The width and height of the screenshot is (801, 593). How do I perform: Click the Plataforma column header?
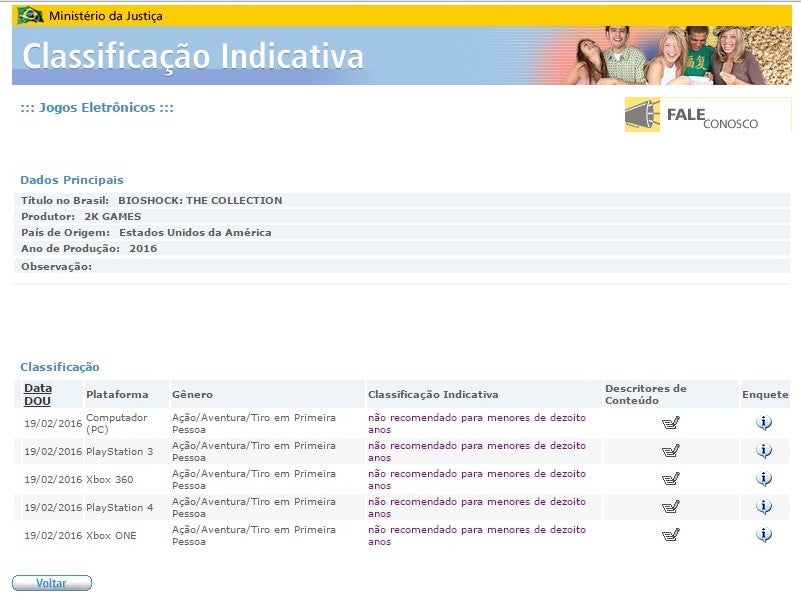117,394
